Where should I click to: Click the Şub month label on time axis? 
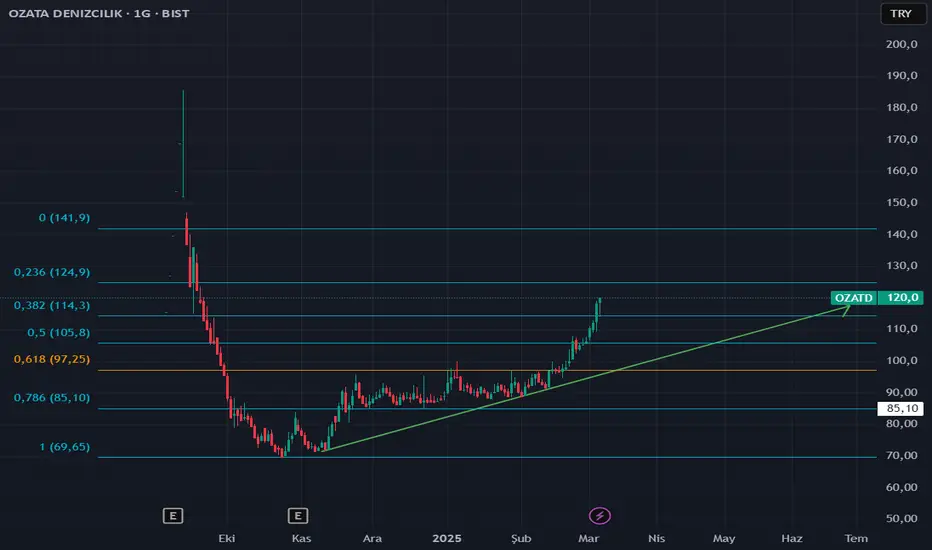pos(521,538)
